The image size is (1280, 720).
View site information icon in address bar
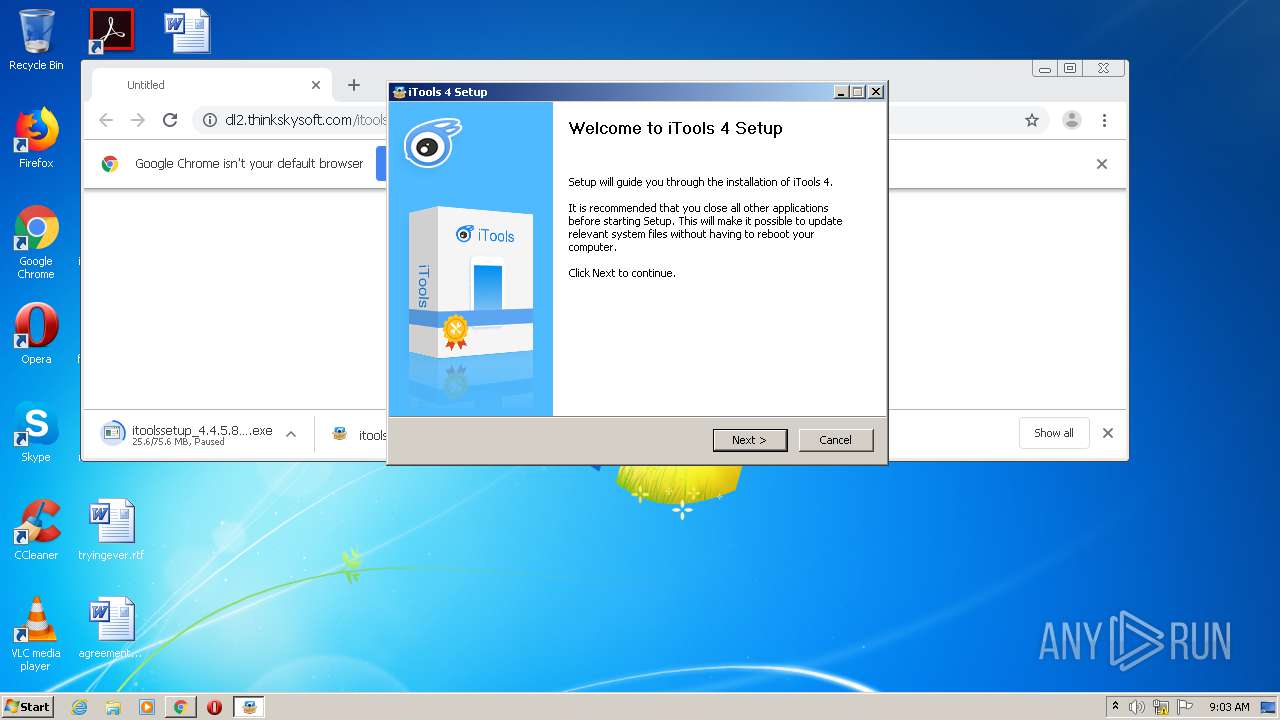point(210,120)
